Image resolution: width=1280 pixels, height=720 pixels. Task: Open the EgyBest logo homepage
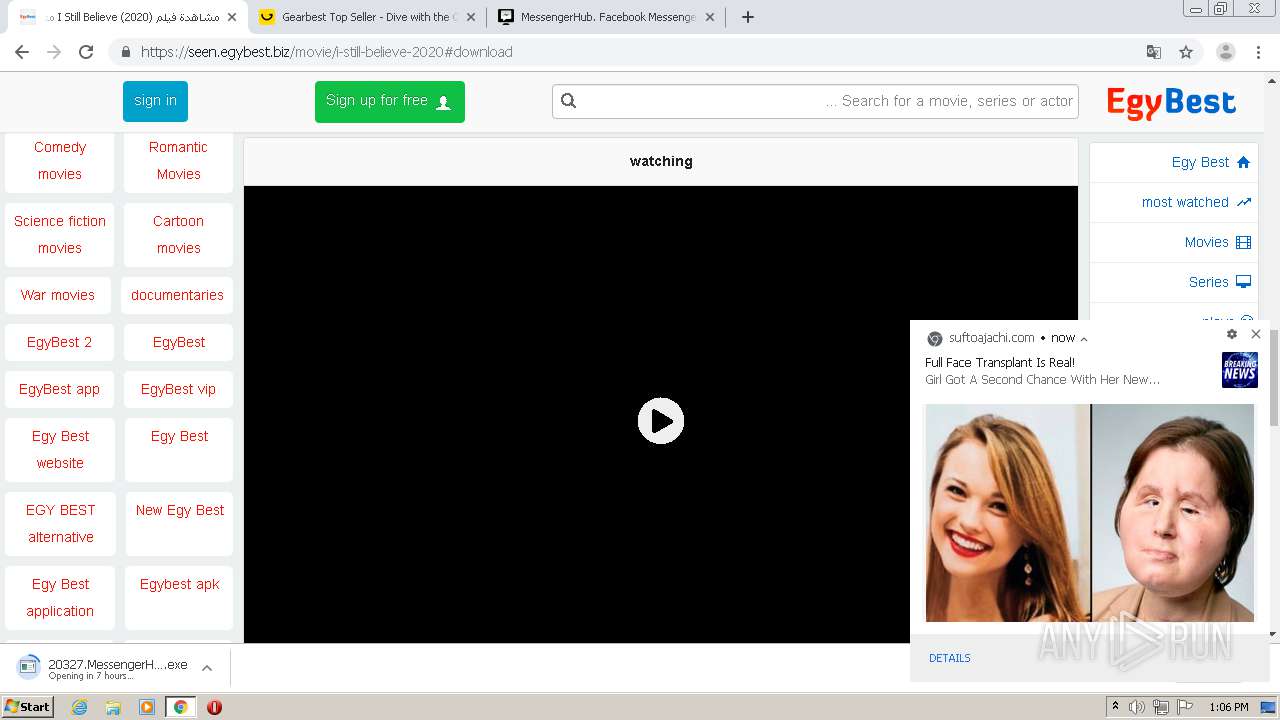click(1171, 102)
